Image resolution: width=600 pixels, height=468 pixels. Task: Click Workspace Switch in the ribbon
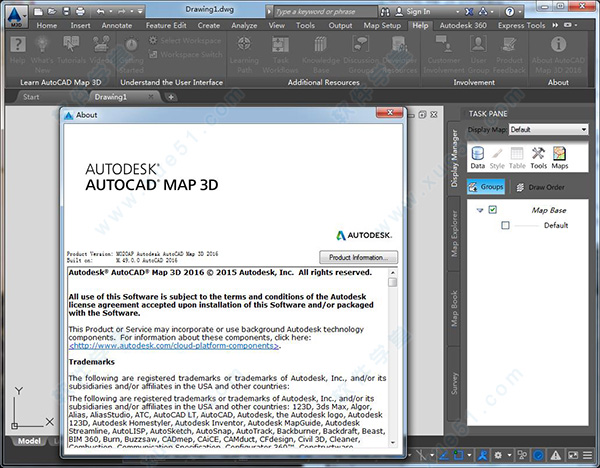click(x=186, y=54)
